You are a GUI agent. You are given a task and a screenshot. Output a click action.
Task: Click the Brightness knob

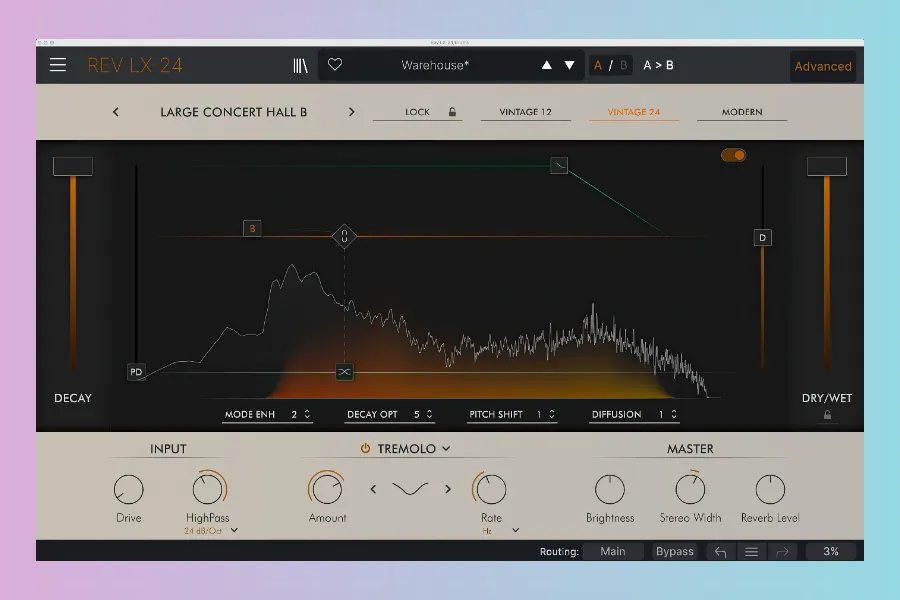pos(610,490)
